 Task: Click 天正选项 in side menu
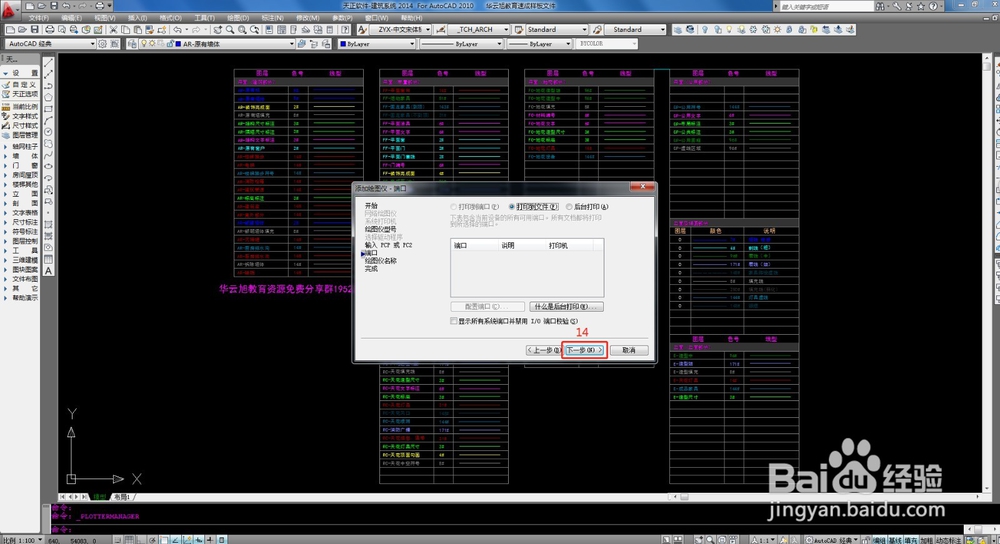click(20, 94)
